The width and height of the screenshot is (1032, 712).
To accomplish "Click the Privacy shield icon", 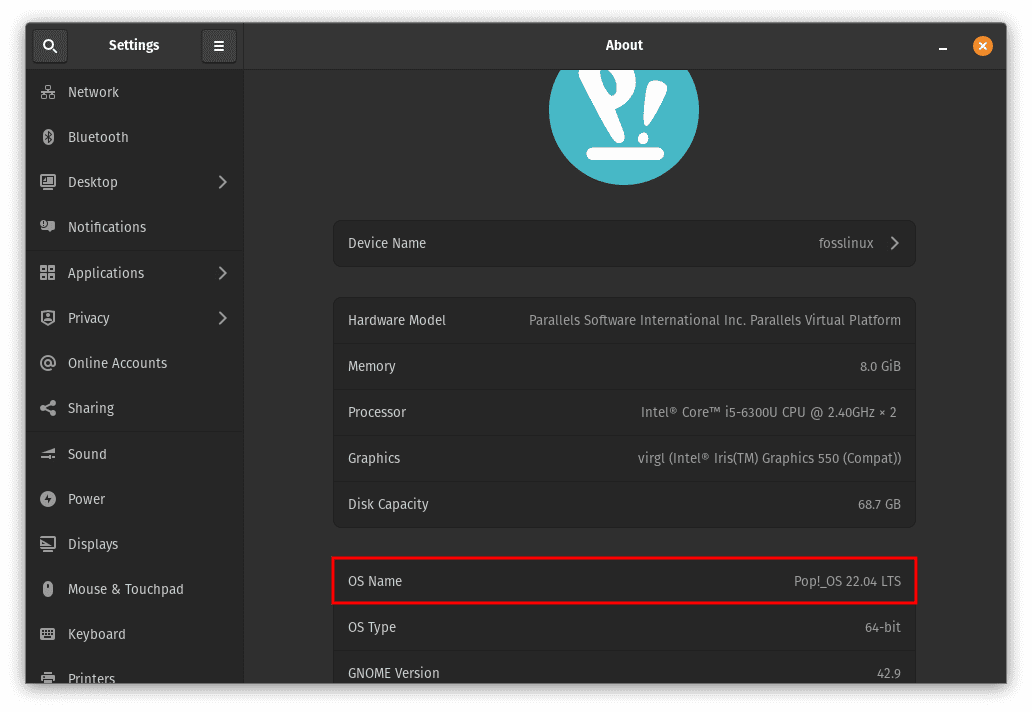I will tap(48, 318).
